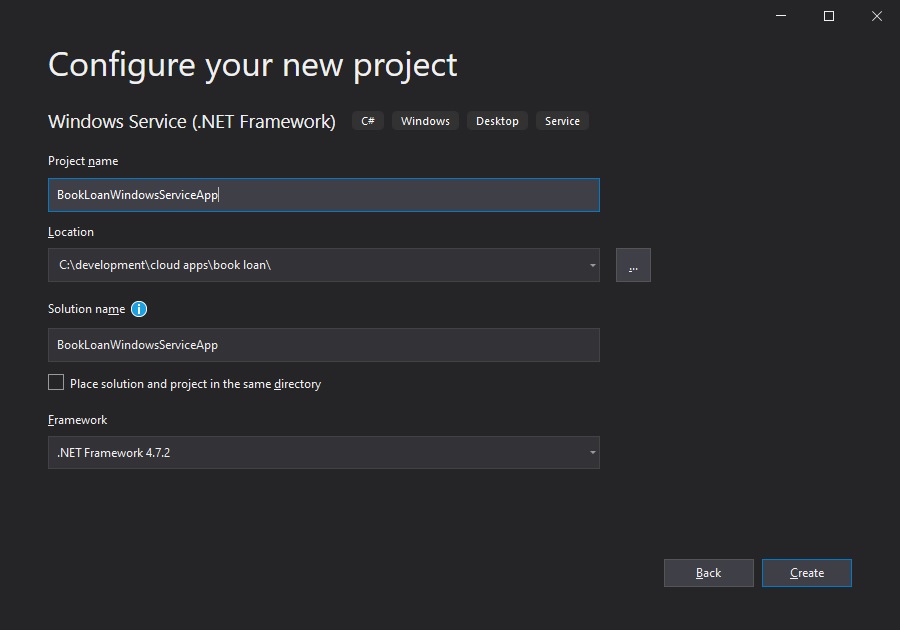
Task: Click the Solution name info icon
Action: [x=139, y=309]
